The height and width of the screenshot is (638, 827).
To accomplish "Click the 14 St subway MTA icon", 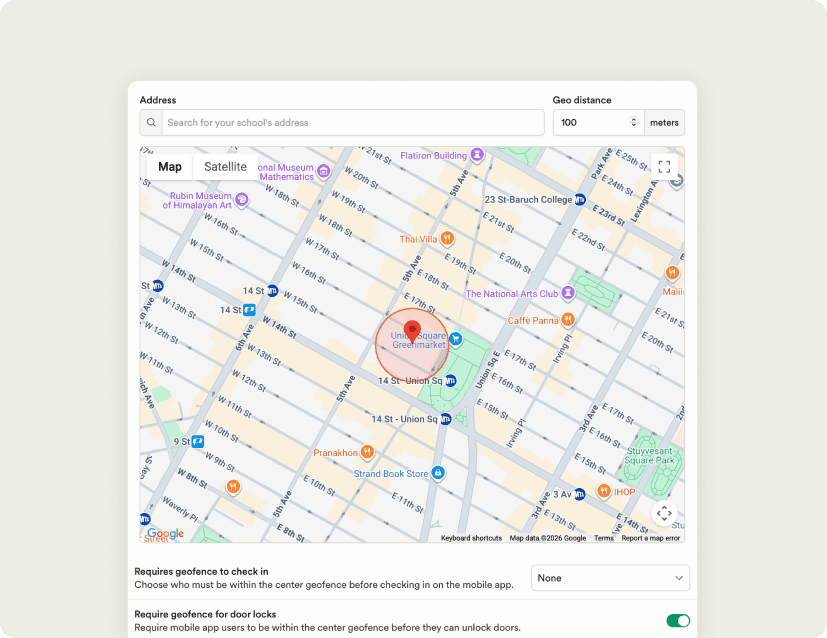I will point(272,291).
